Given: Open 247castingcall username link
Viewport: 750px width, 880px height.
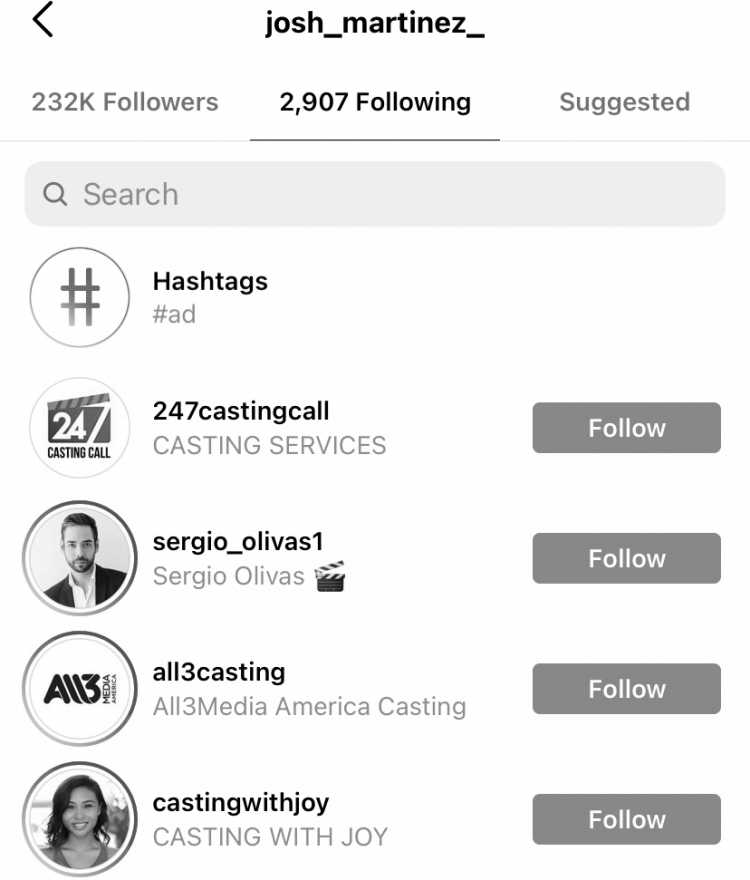Looking at the screenshot, I should [241, 411].
